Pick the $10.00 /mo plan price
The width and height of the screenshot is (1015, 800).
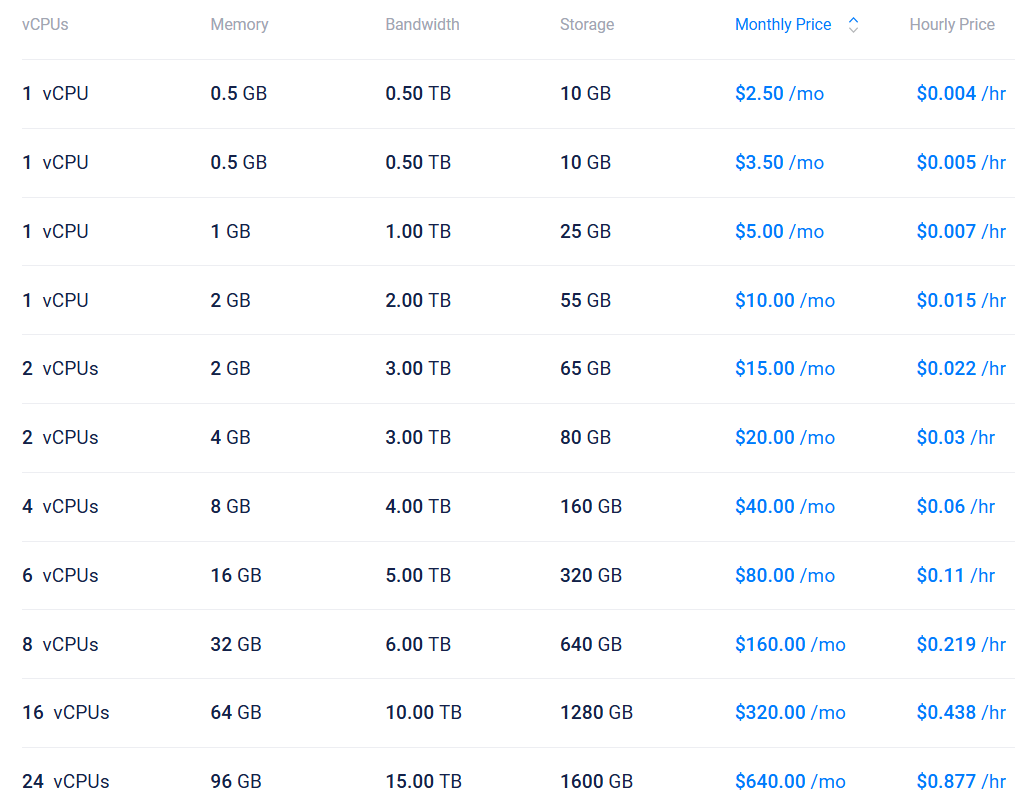(x=784, y=301)
